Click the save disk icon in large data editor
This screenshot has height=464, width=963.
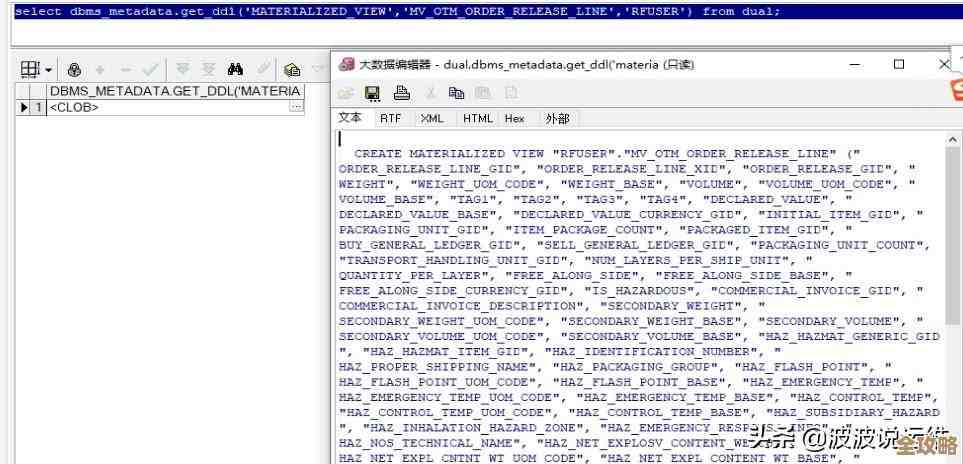pyautogui.click(x=372, y=93)
